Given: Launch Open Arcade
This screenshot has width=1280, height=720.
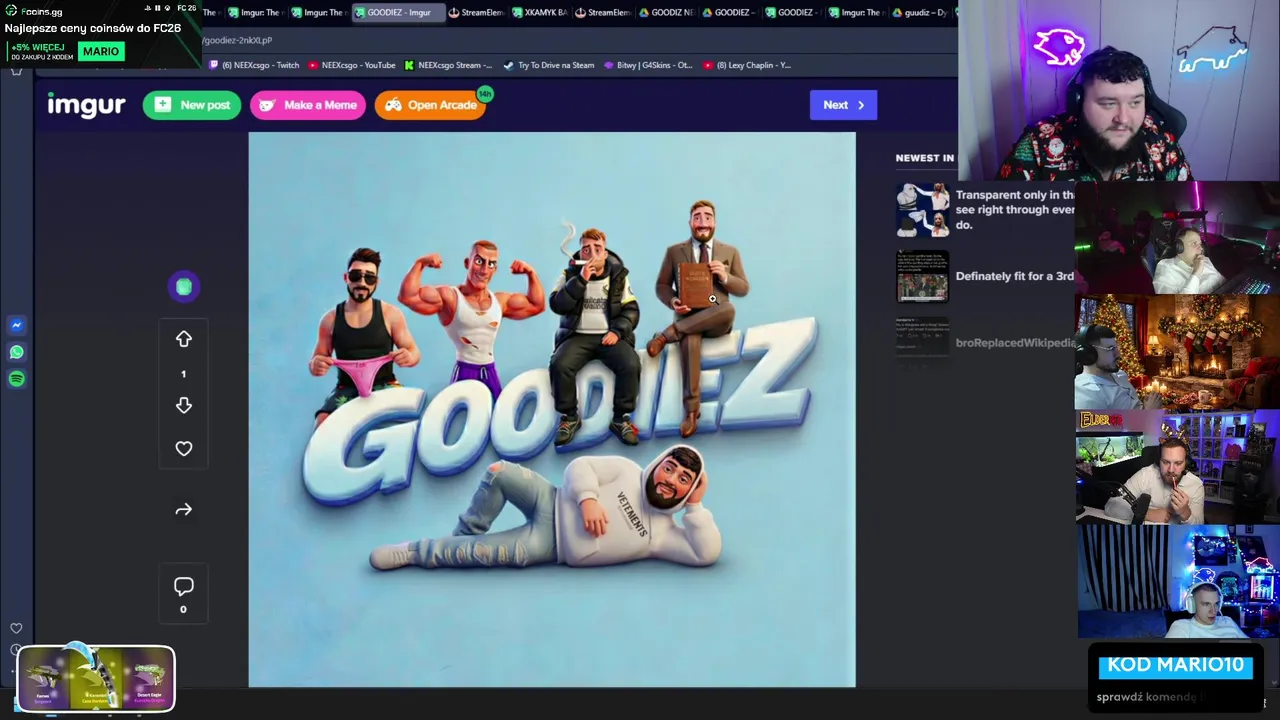Looking at the screenshot, I should tap(431, 105).
